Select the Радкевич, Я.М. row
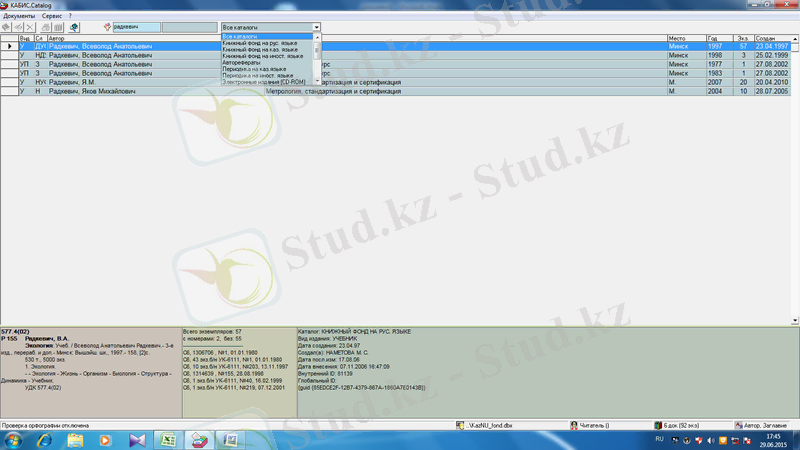 click(x=395, y=82)
